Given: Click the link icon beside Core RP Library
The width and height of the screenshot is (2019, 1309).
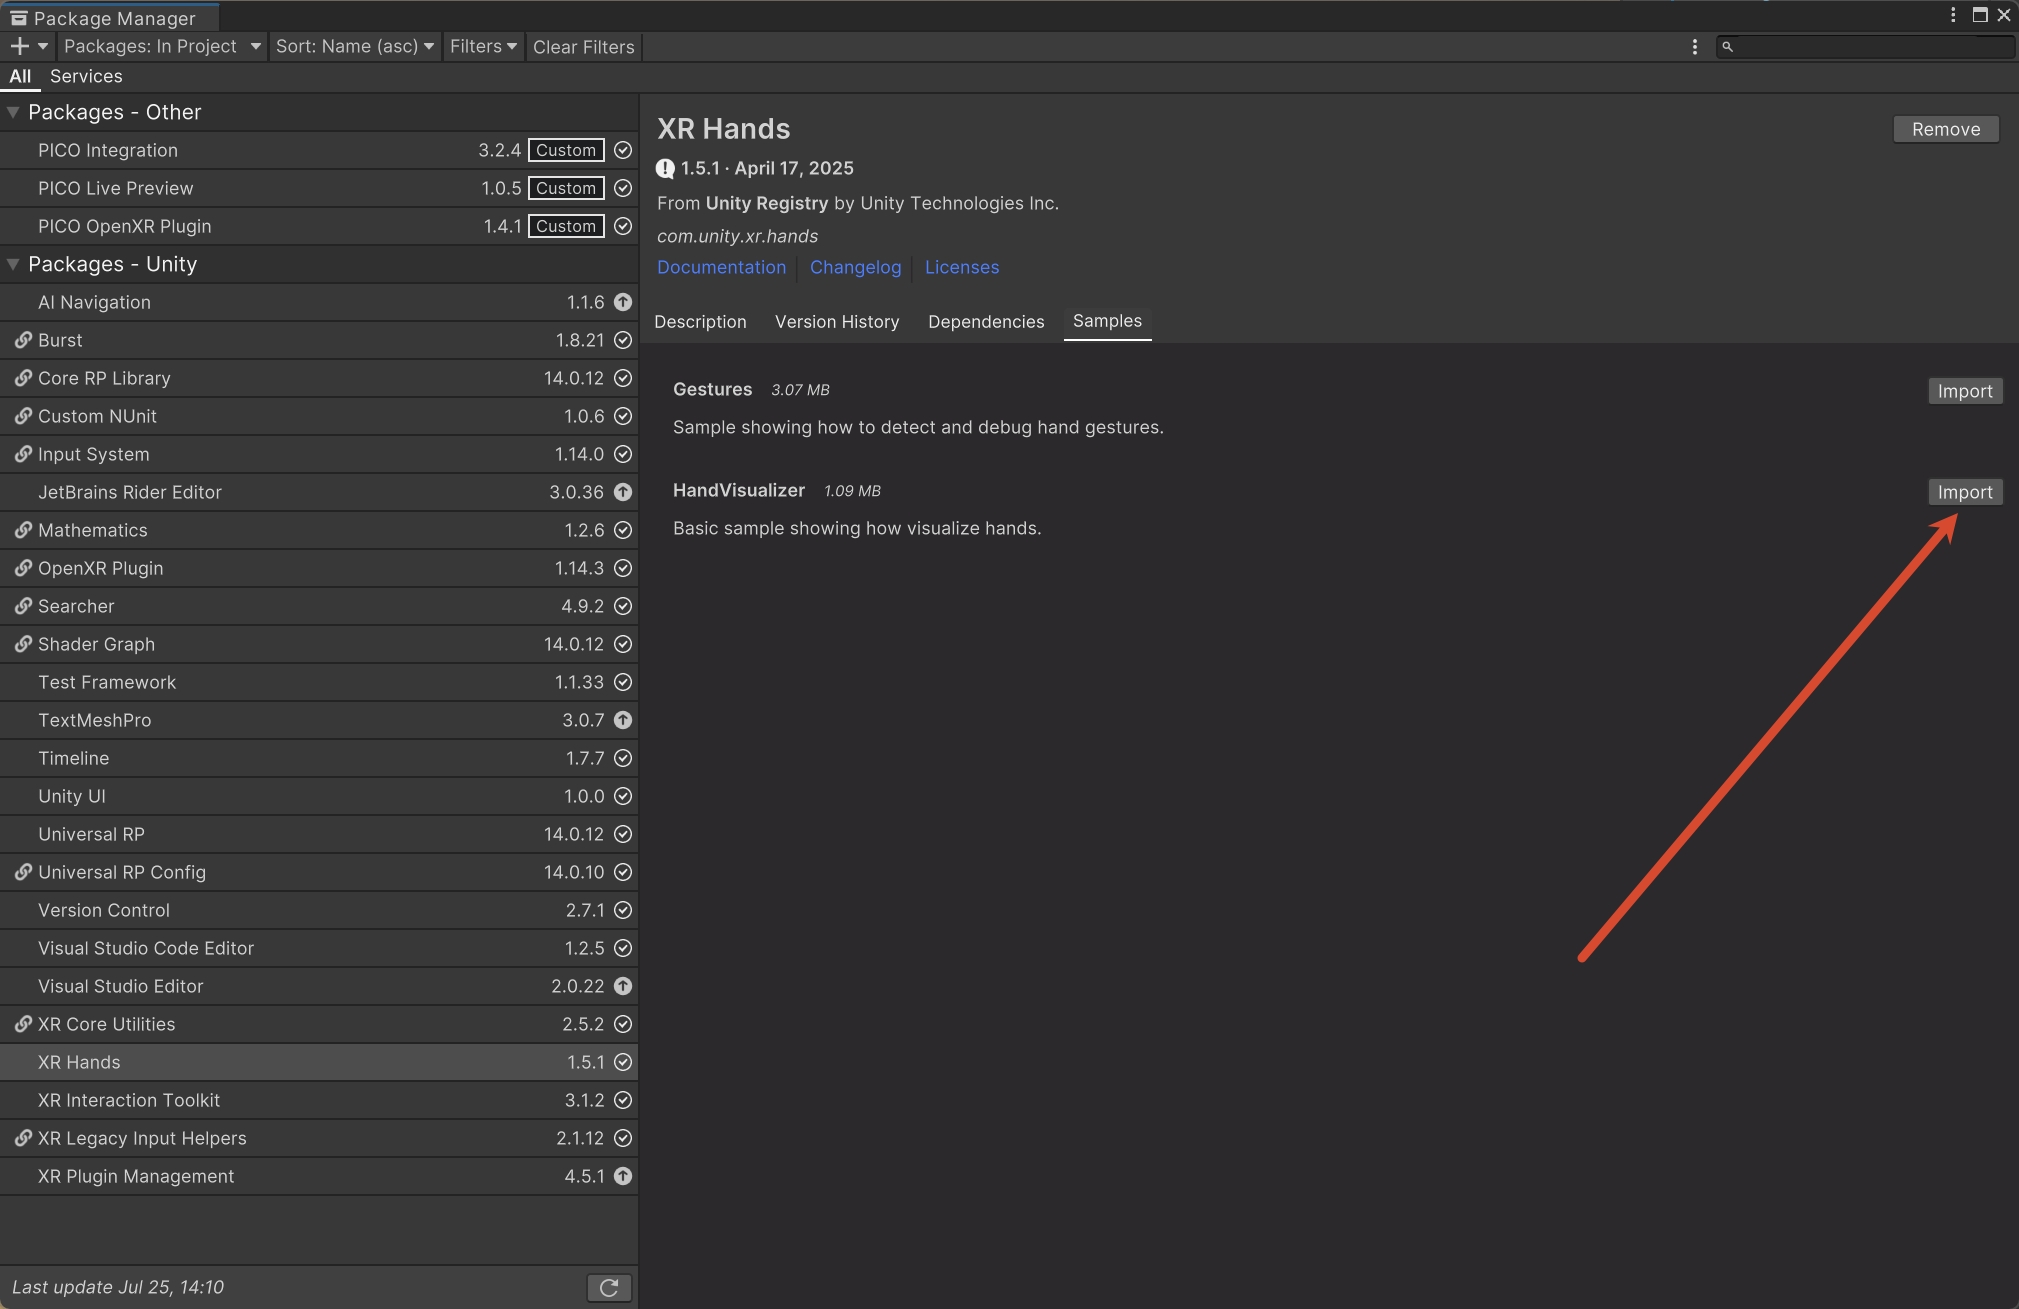Looking at the screenshot, I should point(23,378).
